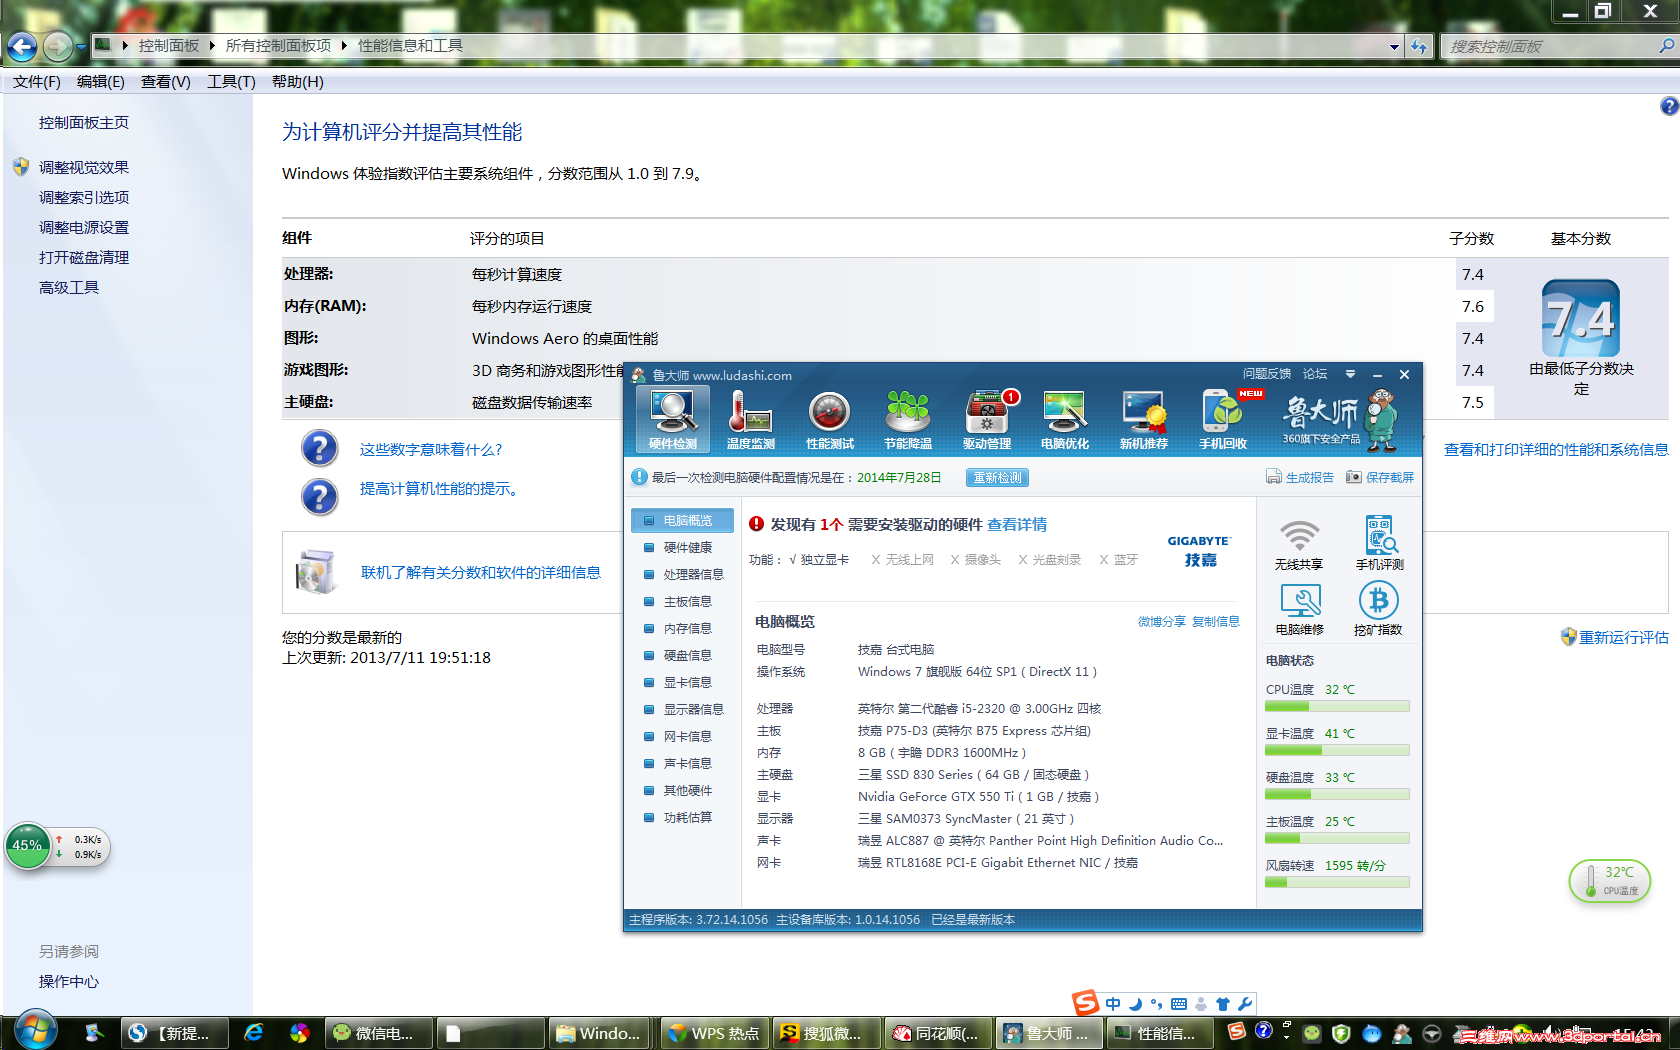Open 新机推荐 new PC recommendation icon
The height and width of the screenshot is (1050, 1680).
click(x=1143, y=420)
